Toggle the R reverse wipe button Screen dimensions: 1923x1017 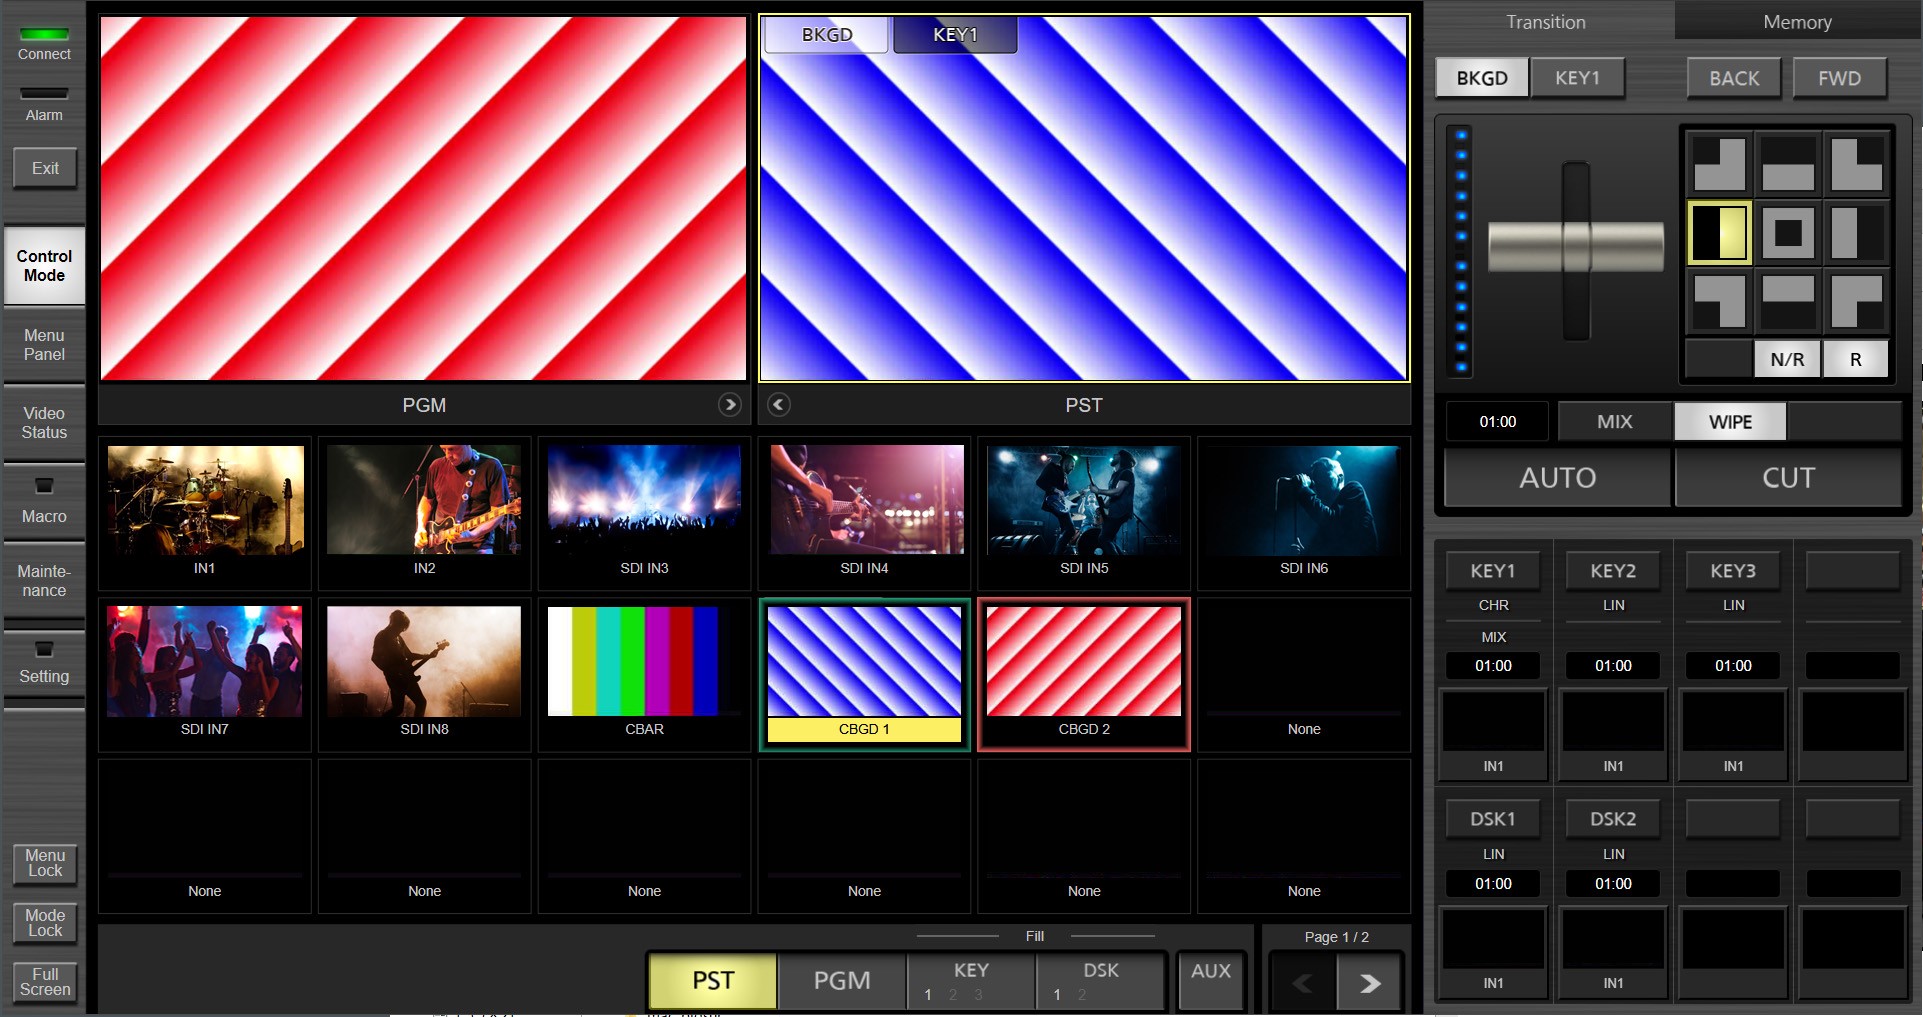click(x=1855, y=359)
